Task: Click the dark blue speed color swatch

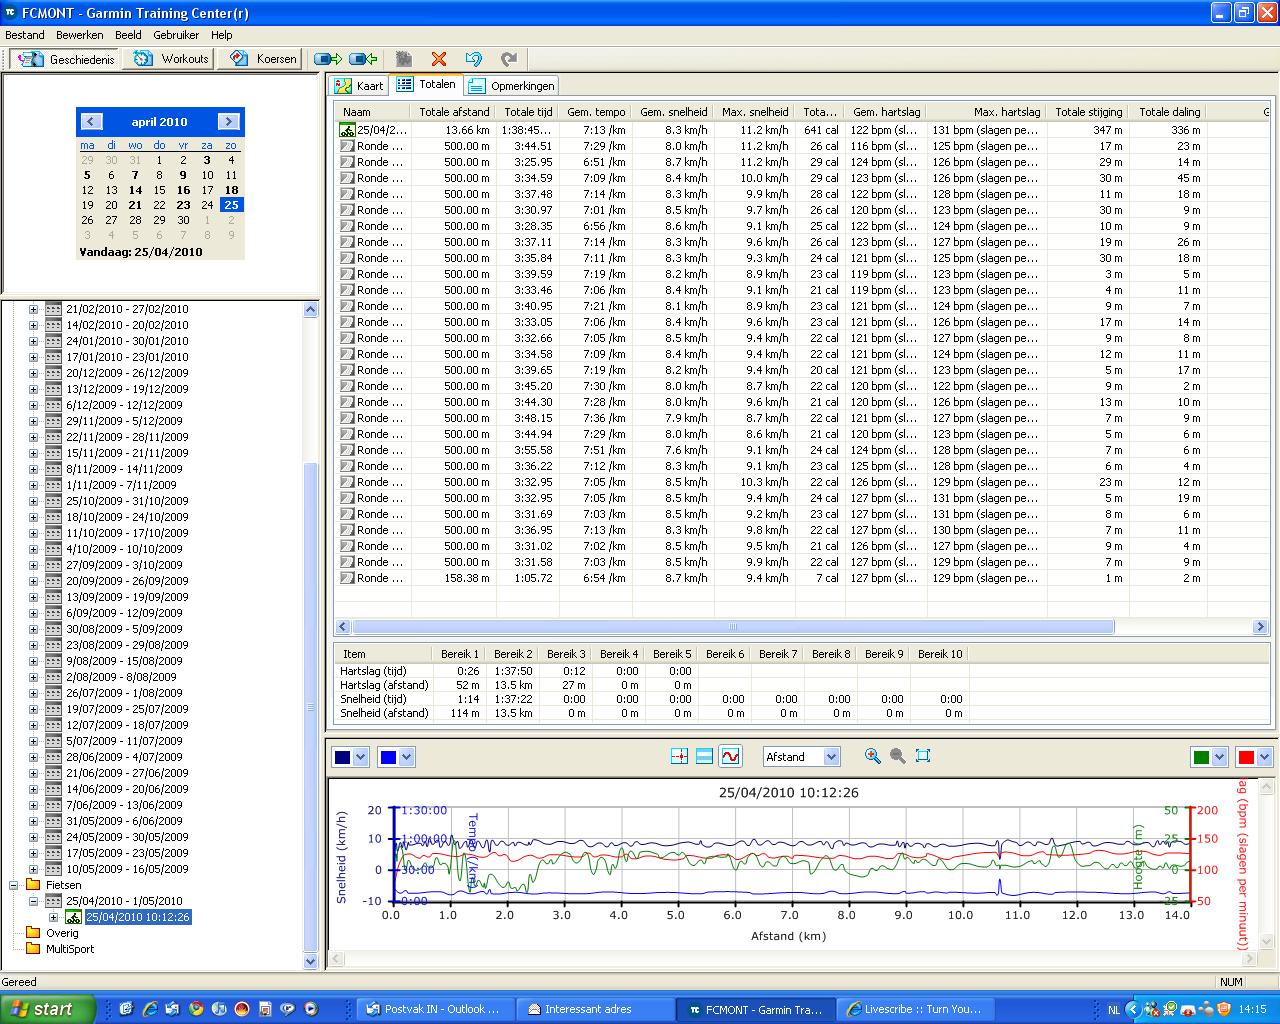Action: (x=343, y=757)
